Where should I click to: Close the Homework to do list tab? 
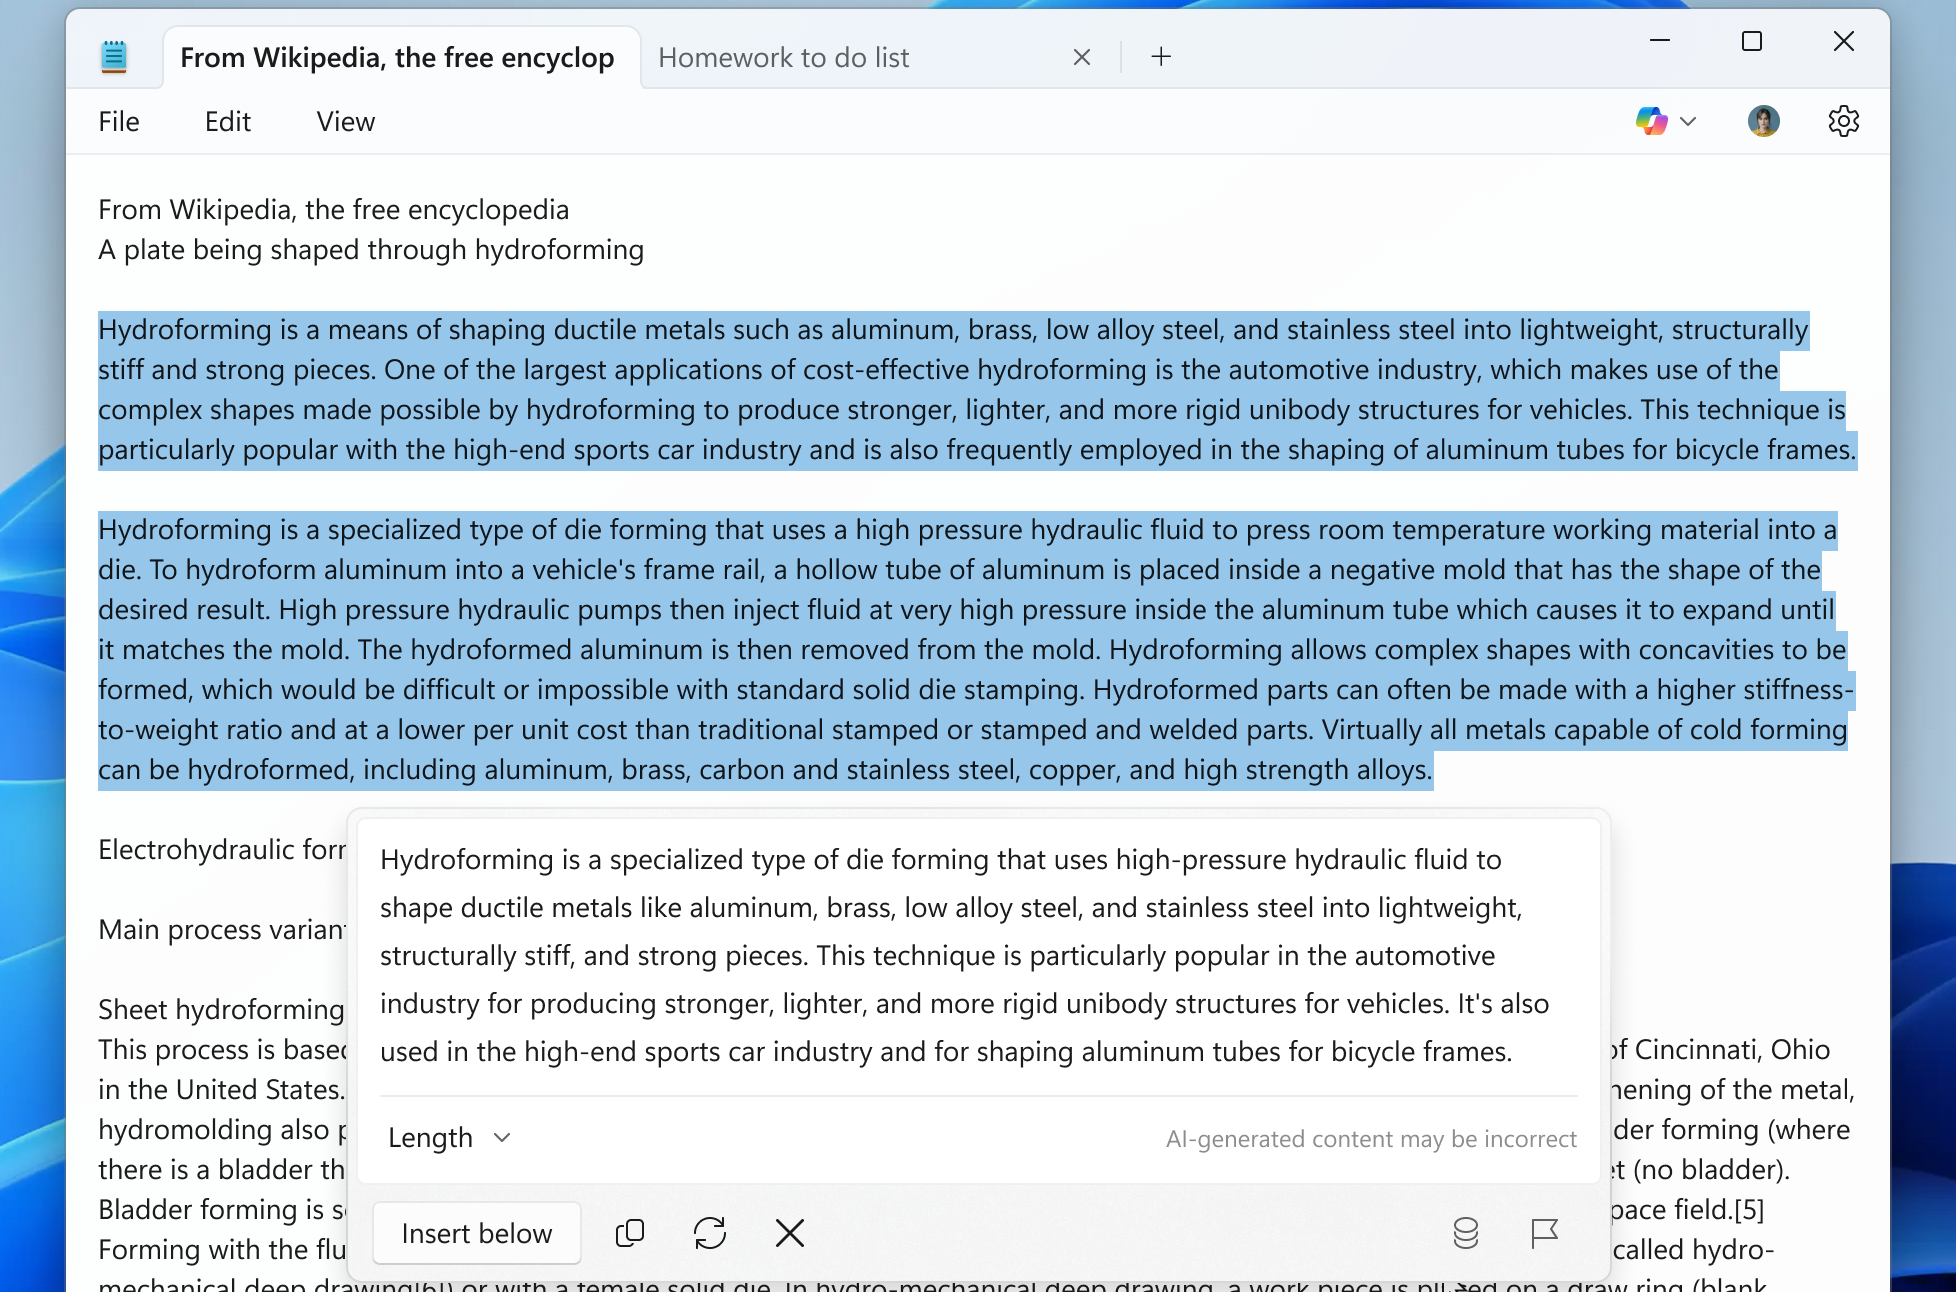click(x=1081, y=57)
